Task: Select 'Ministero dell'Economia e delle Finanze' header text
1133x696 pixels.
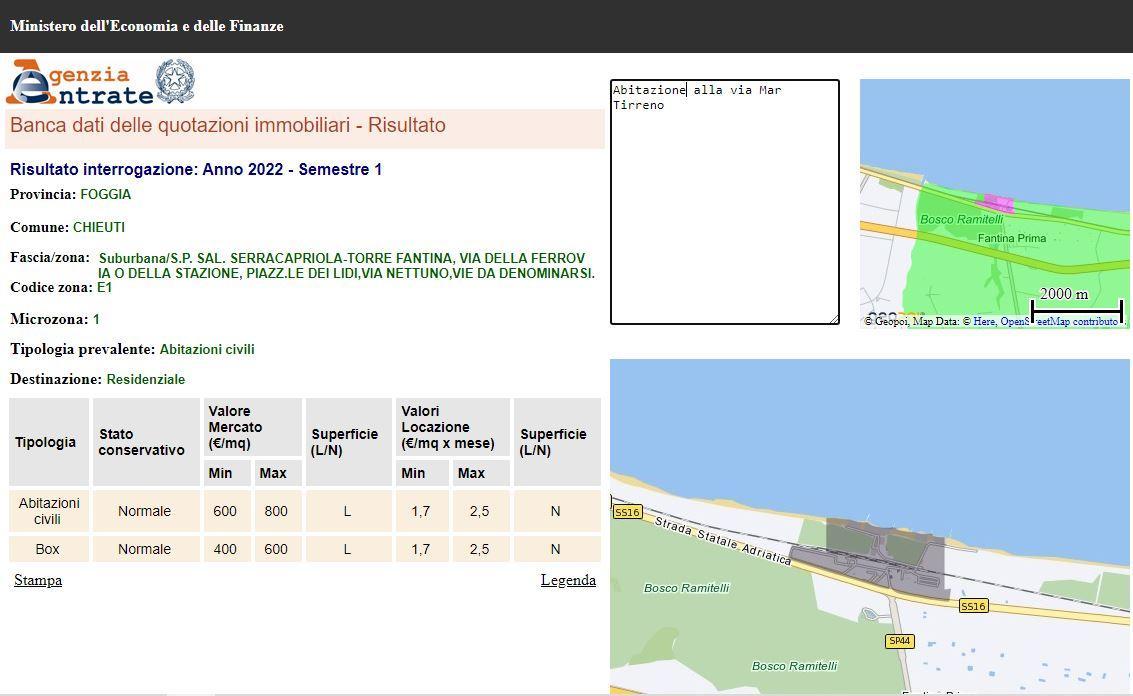Action: tap(147, 26)
